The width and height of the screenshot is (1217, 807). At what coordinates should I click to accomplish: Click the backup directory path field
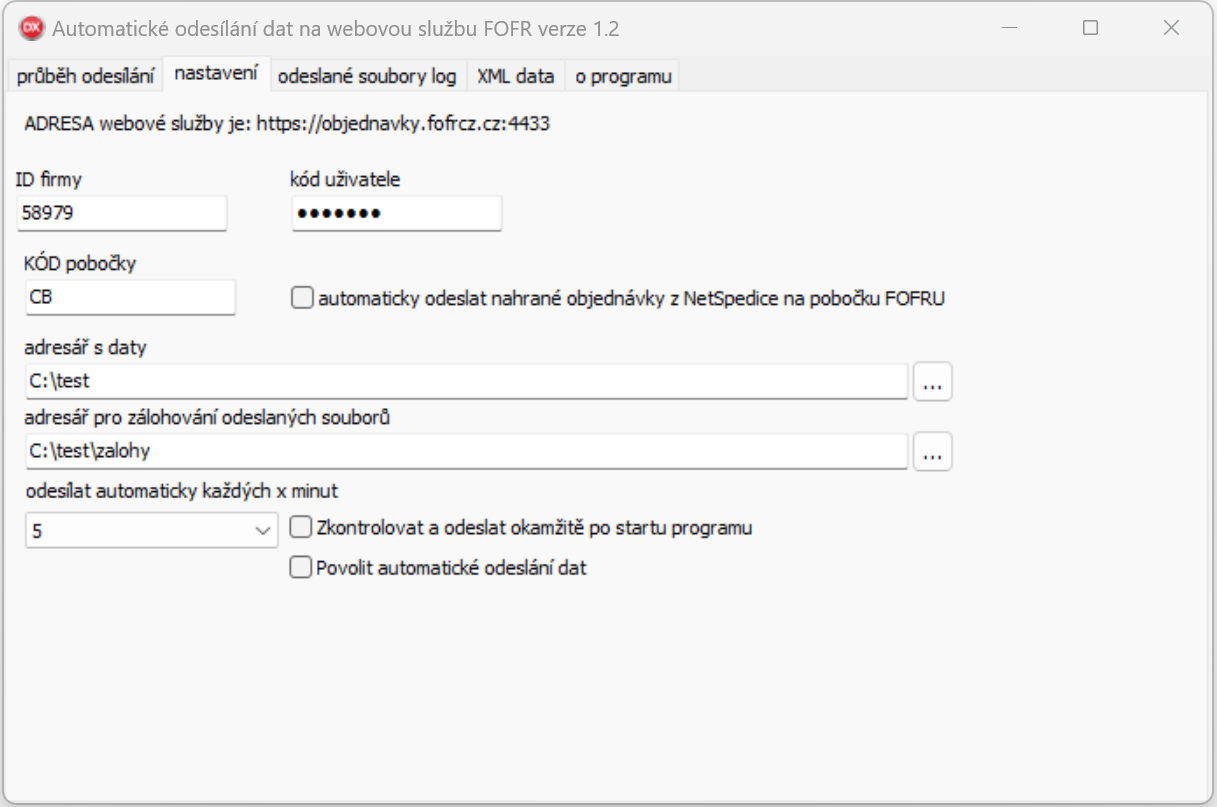pos(466,451)
